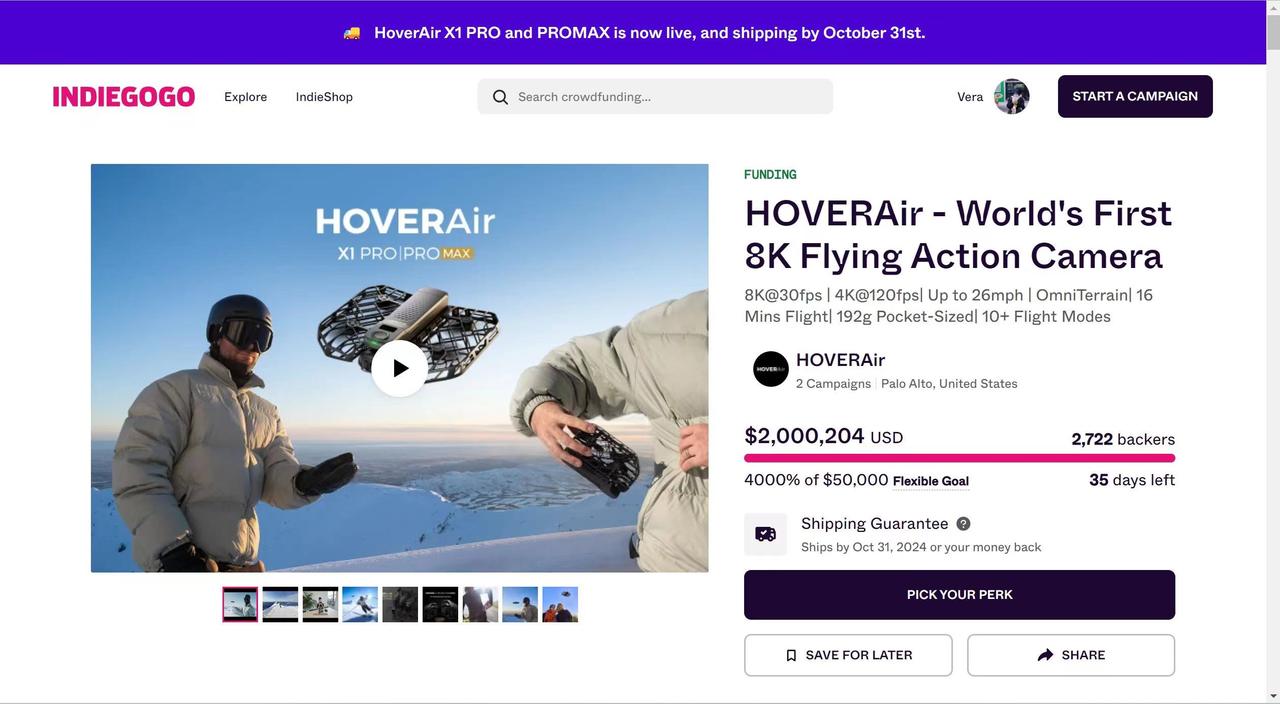
Task: Click the HOVERAir campaigner logo
Action: [x=770, y=369]
